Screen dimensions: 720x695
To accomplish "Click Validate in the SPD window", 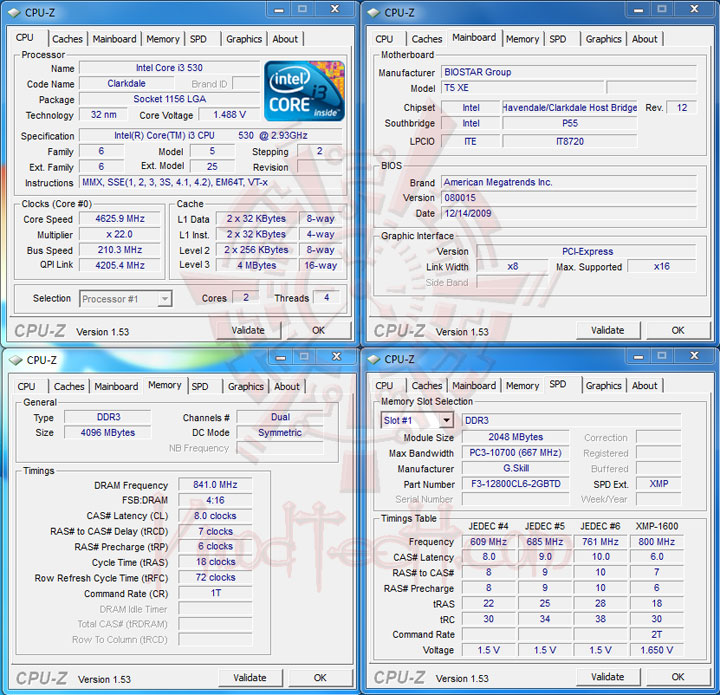I will click(608, 677).
